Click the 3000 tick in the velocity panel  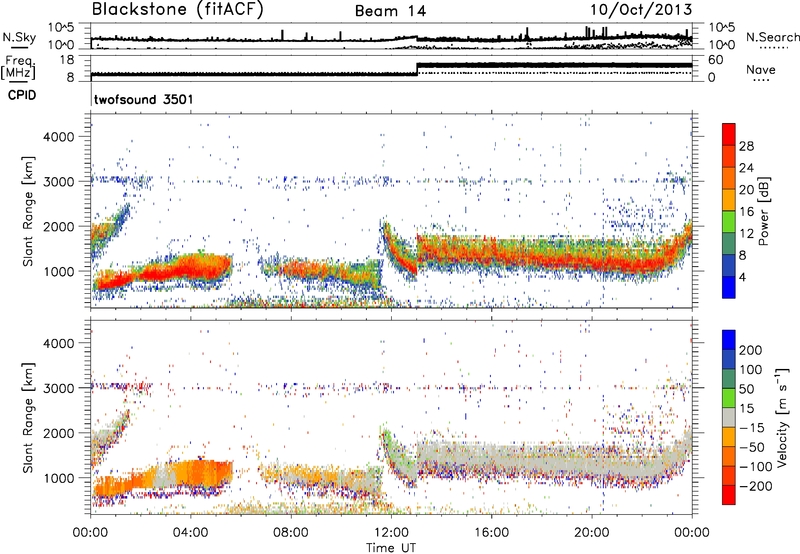(x=58, y=388)
